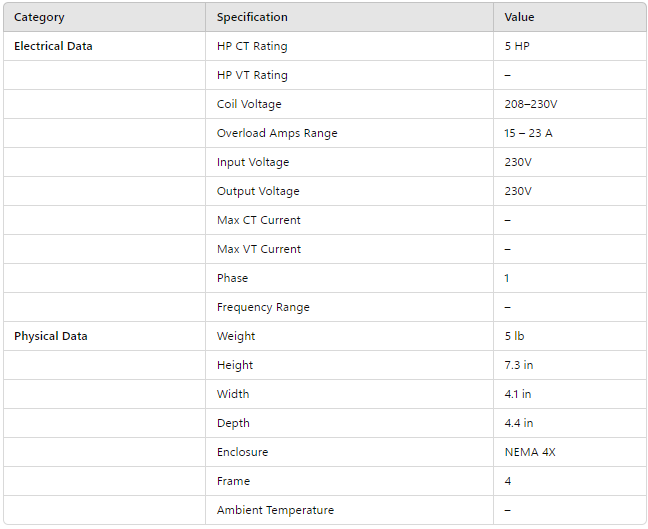Select the NEMA 4X enclosure value
This screenshot has width=648, height=529.
[x=530, y=452]
